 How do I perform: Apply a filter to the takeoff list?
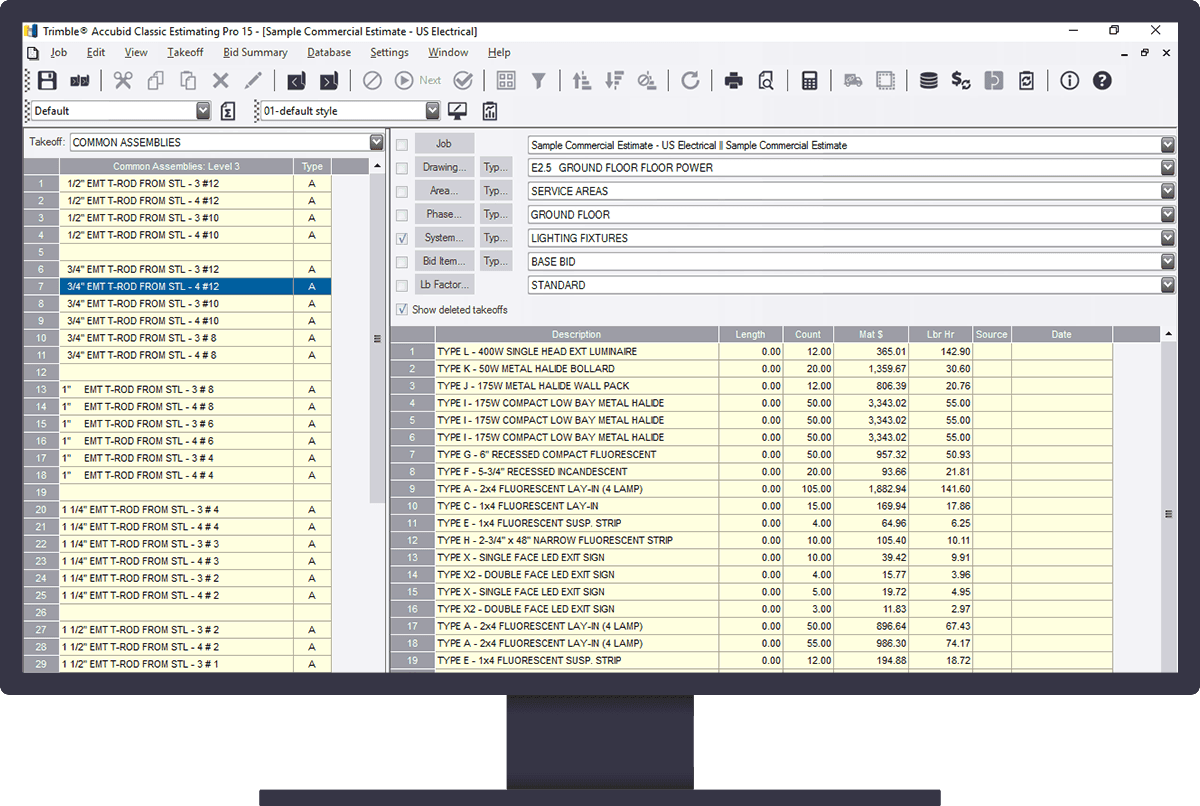pyautogui.click(x=540, y=80)
